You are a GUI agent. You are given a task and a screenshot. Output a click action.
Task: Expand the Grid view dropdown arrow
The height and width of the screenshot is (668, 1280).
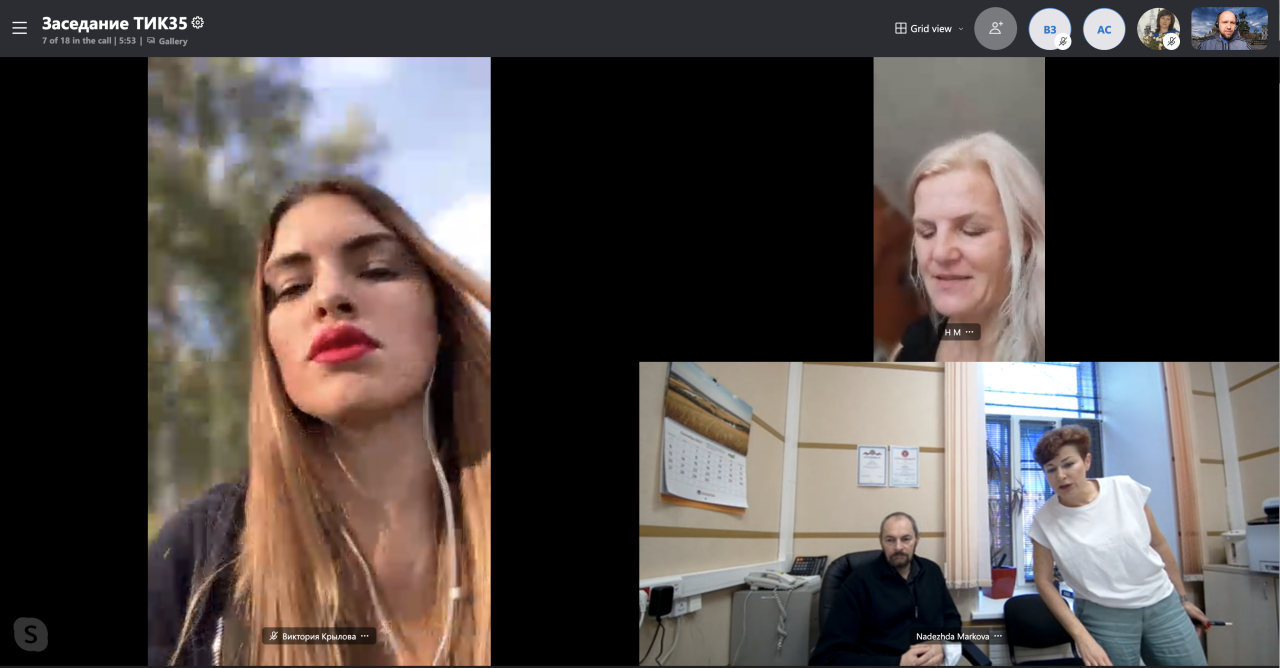[x=961, y=29]
